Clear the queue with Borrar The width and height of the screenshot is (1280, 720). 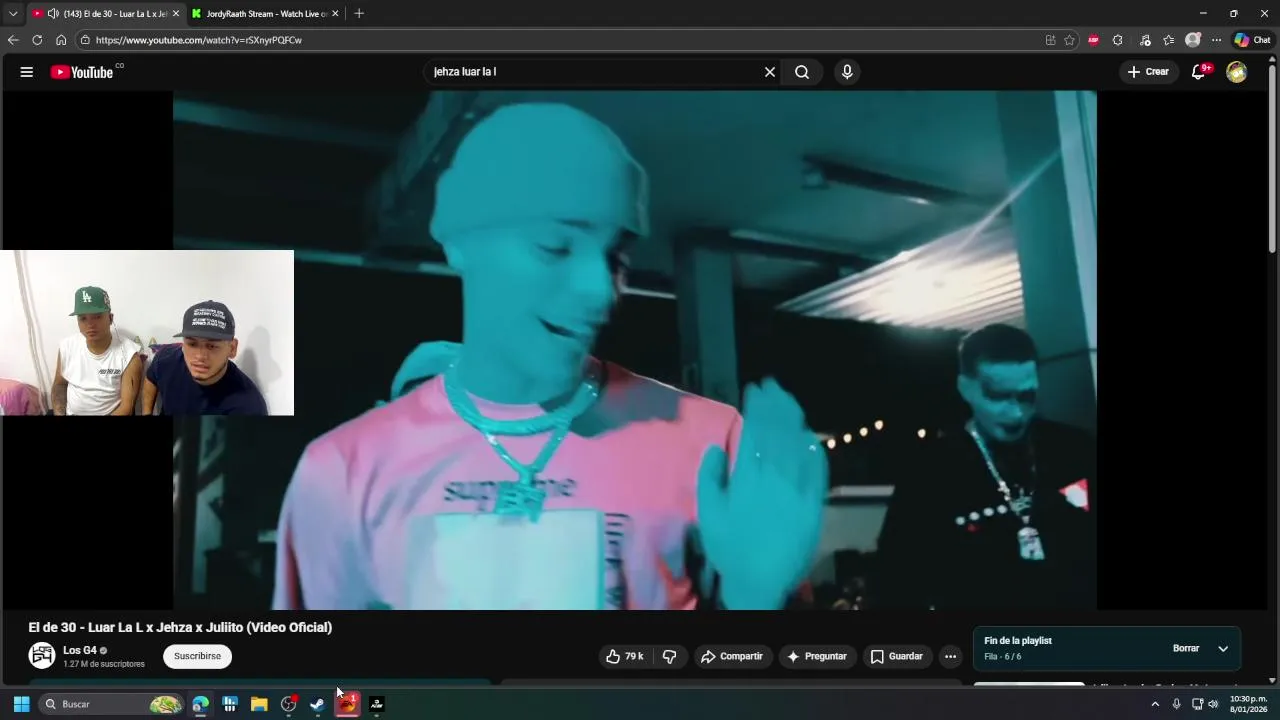point(1186,648)
